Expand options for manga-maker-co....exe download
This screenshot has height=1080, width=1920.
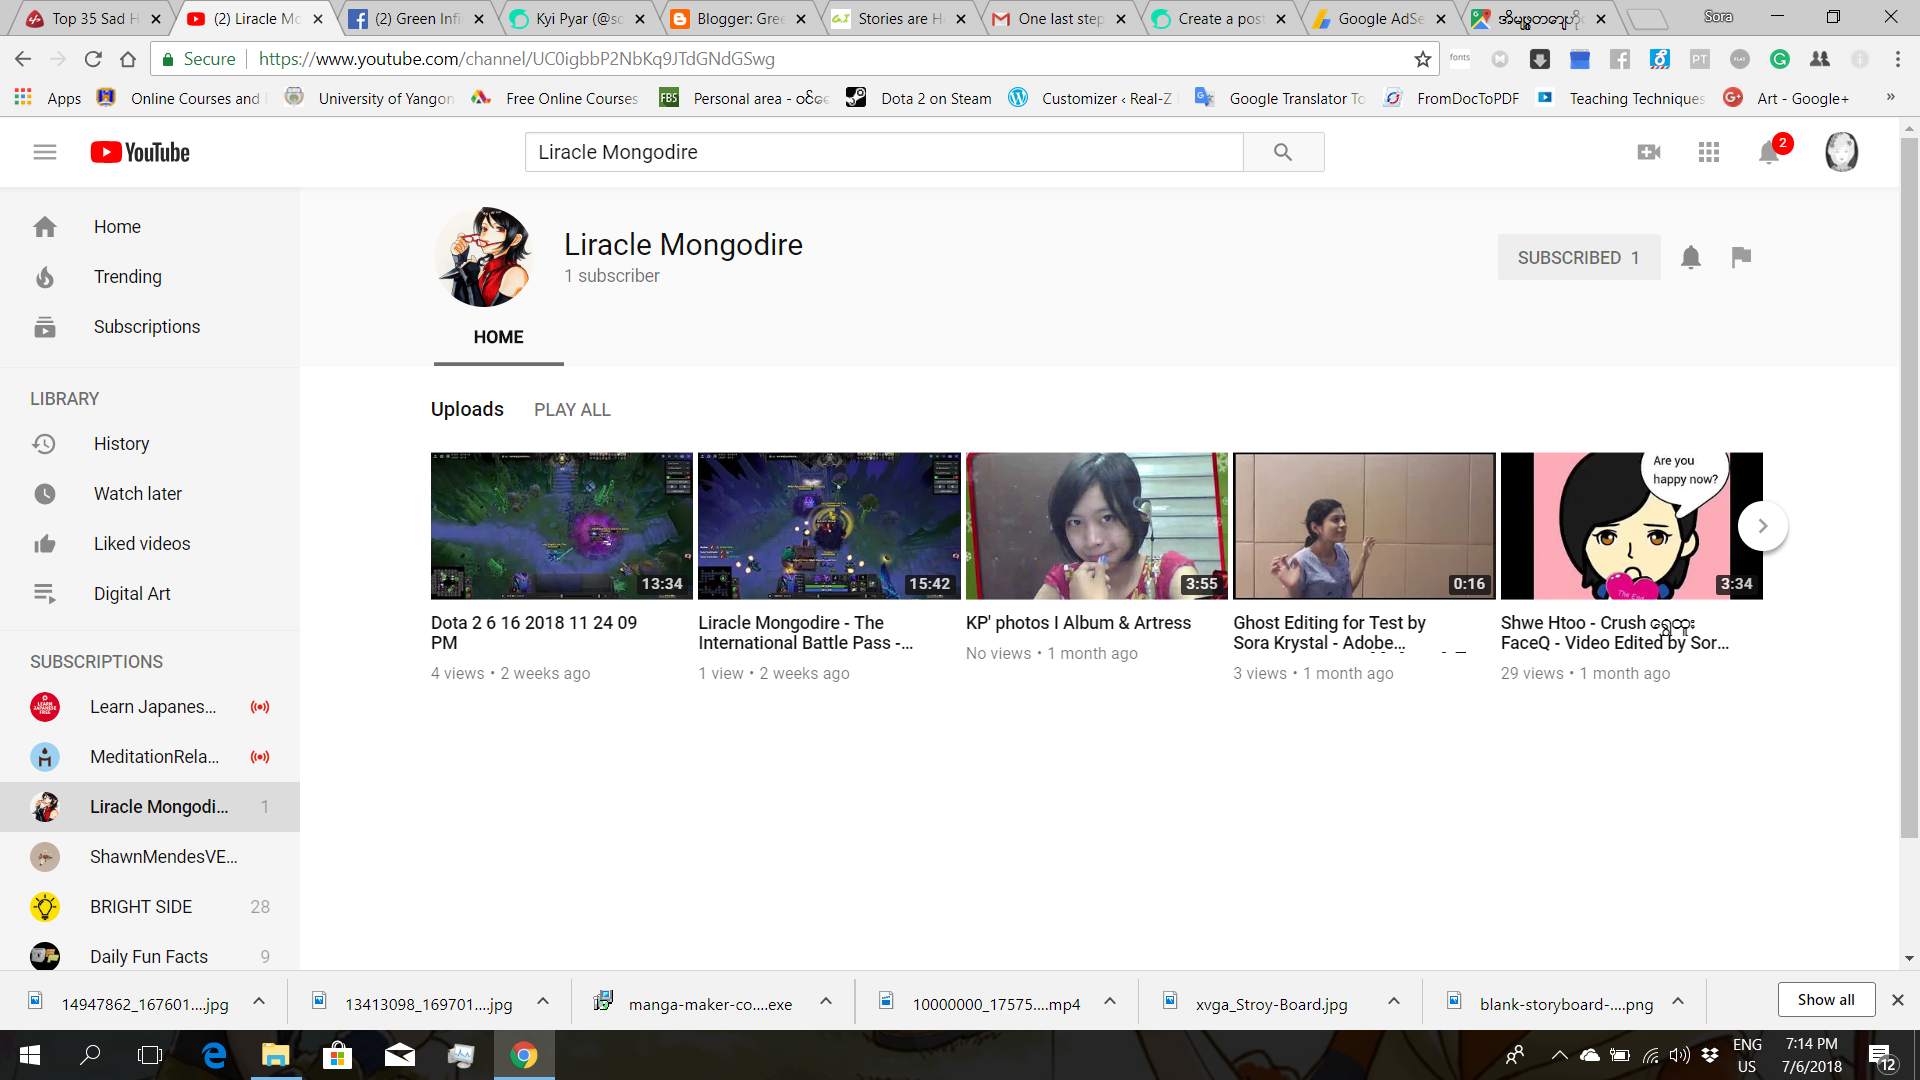[x=826, y=1001]
